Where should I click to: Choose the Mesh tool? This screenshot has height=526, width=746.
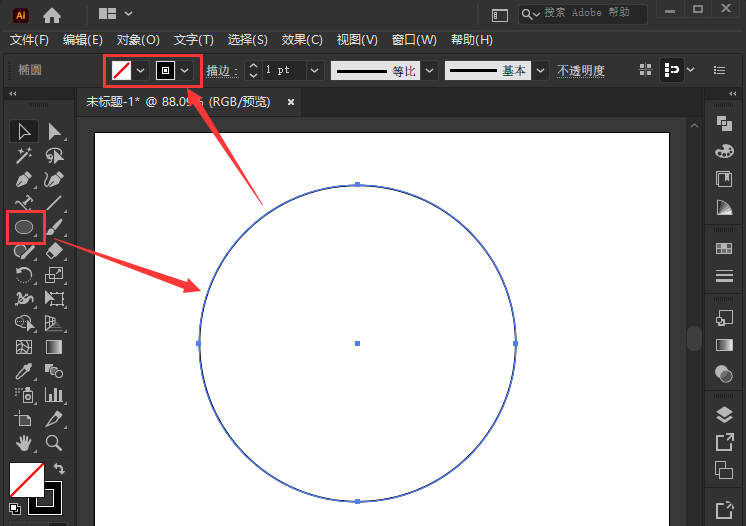[24, 347]
